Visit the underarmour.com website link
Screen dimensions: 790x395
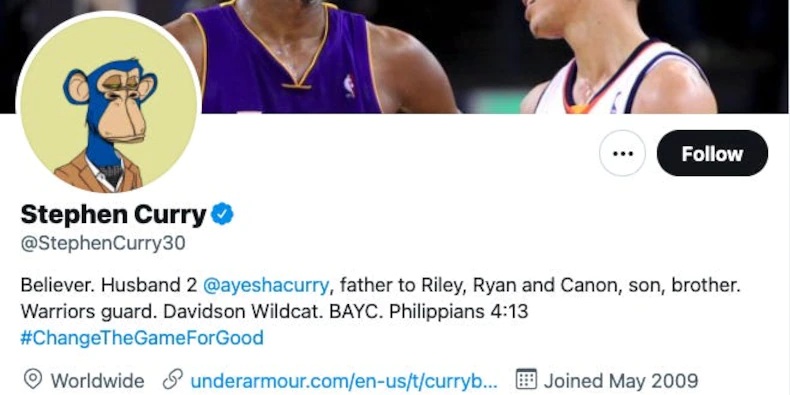point(344,380)
